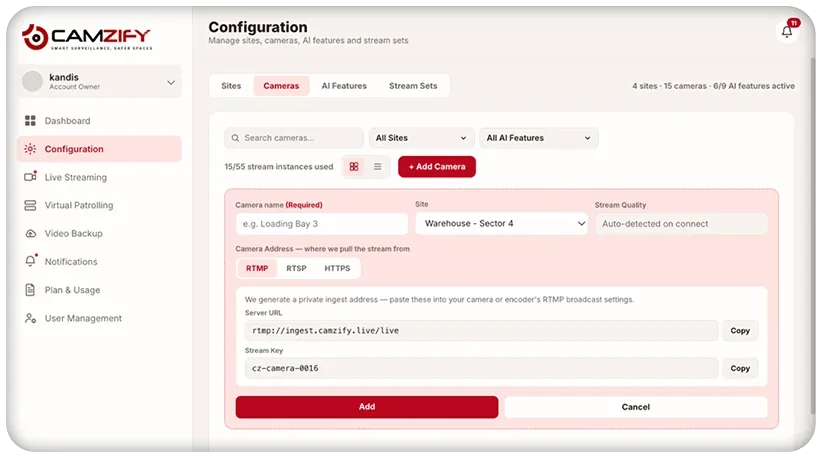Click the Virtual Patrolling icon
821x462 pixels.
[30, 205]
